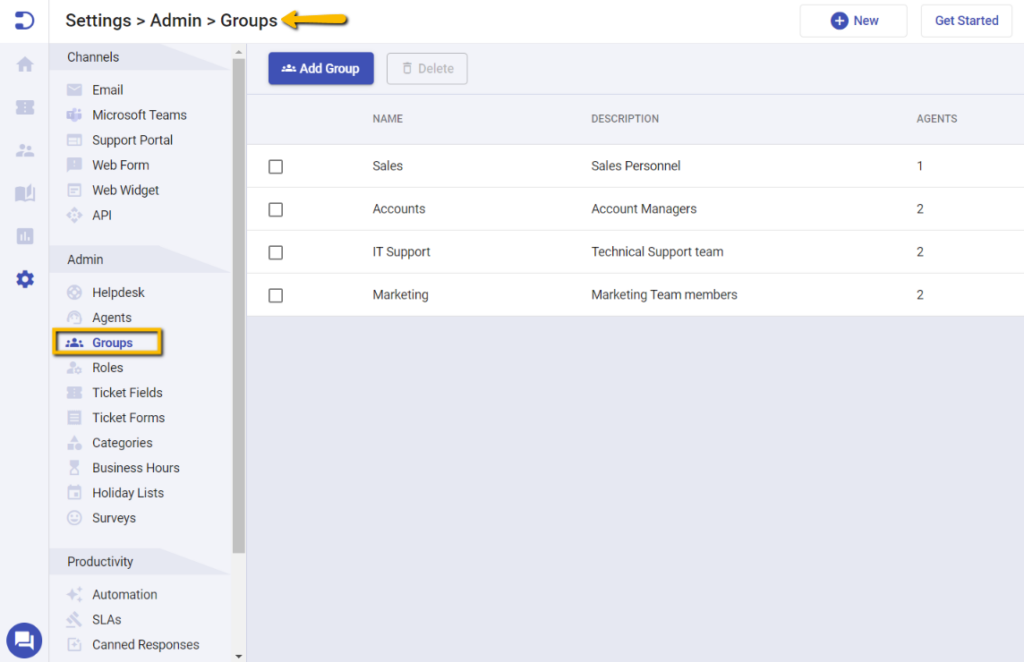1024x662 pixels.
Task: Open the Email channel settings
Action: 108,90
